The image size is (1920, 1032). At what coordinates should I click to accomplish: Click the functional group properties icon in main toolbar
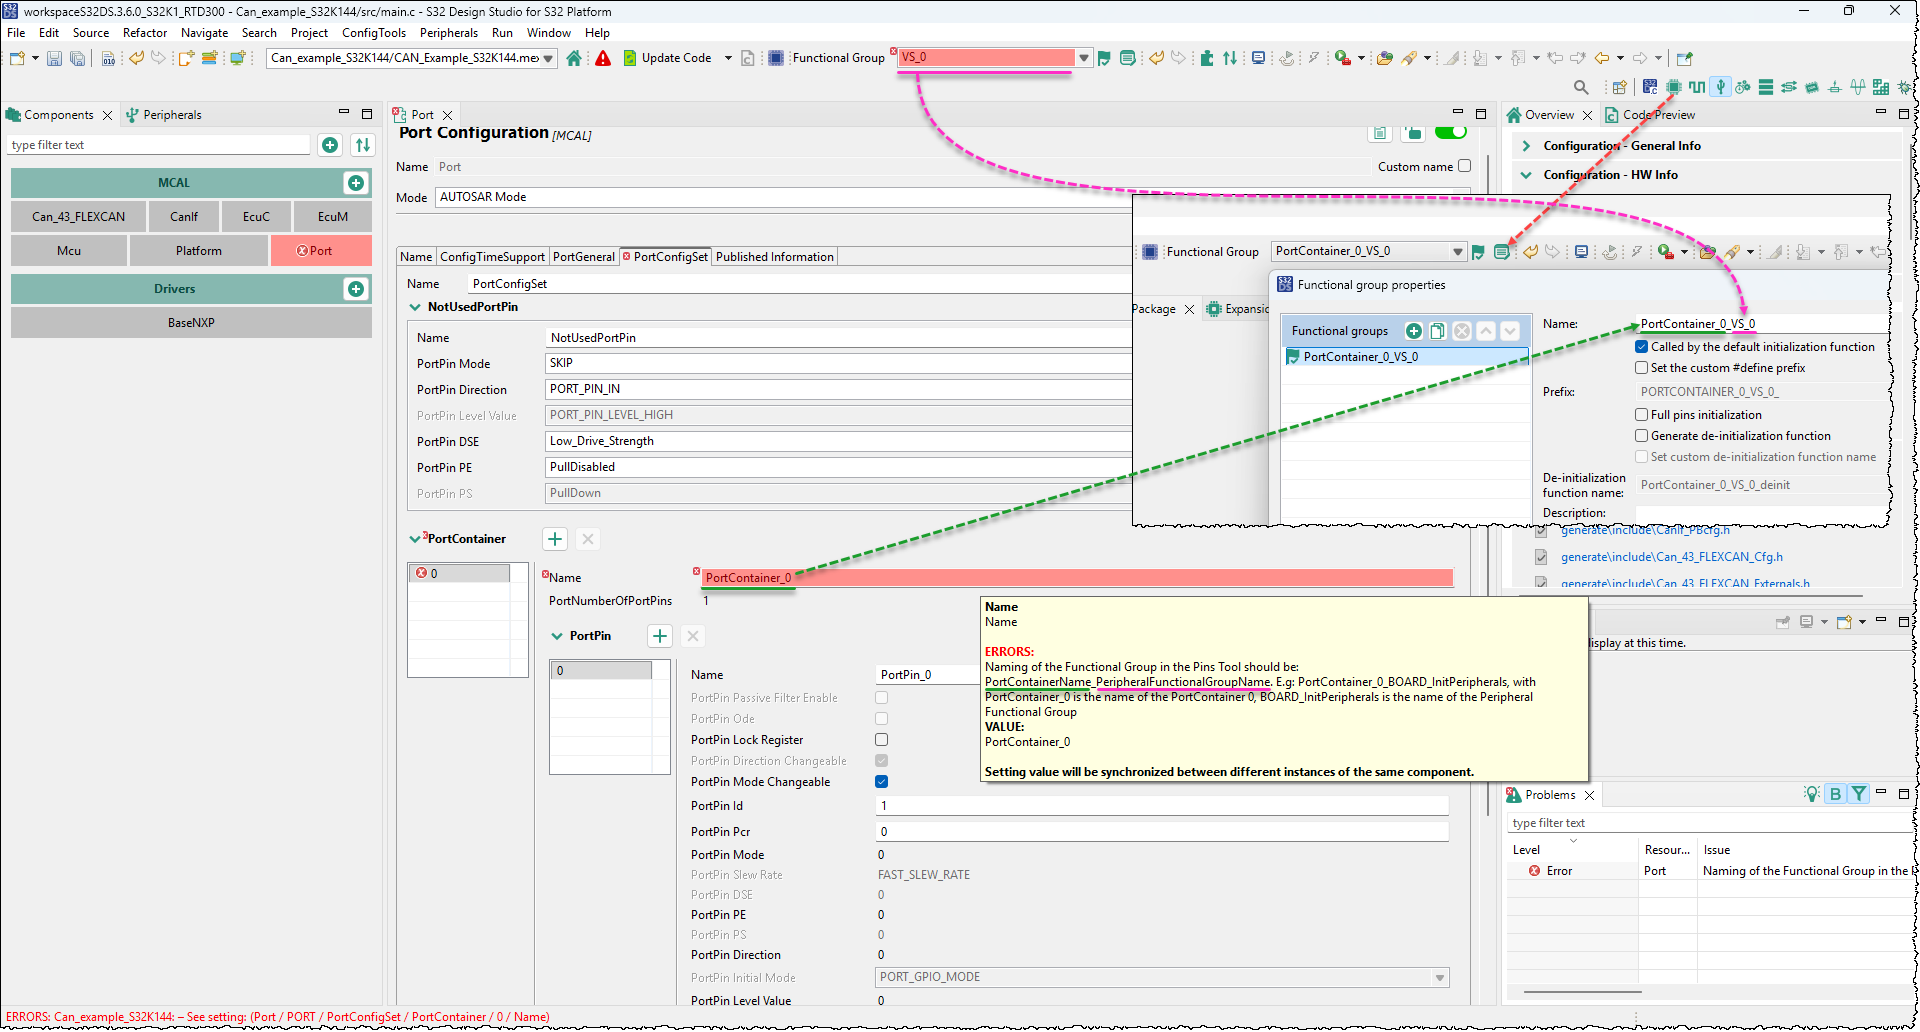click(x=1128, y=58)
